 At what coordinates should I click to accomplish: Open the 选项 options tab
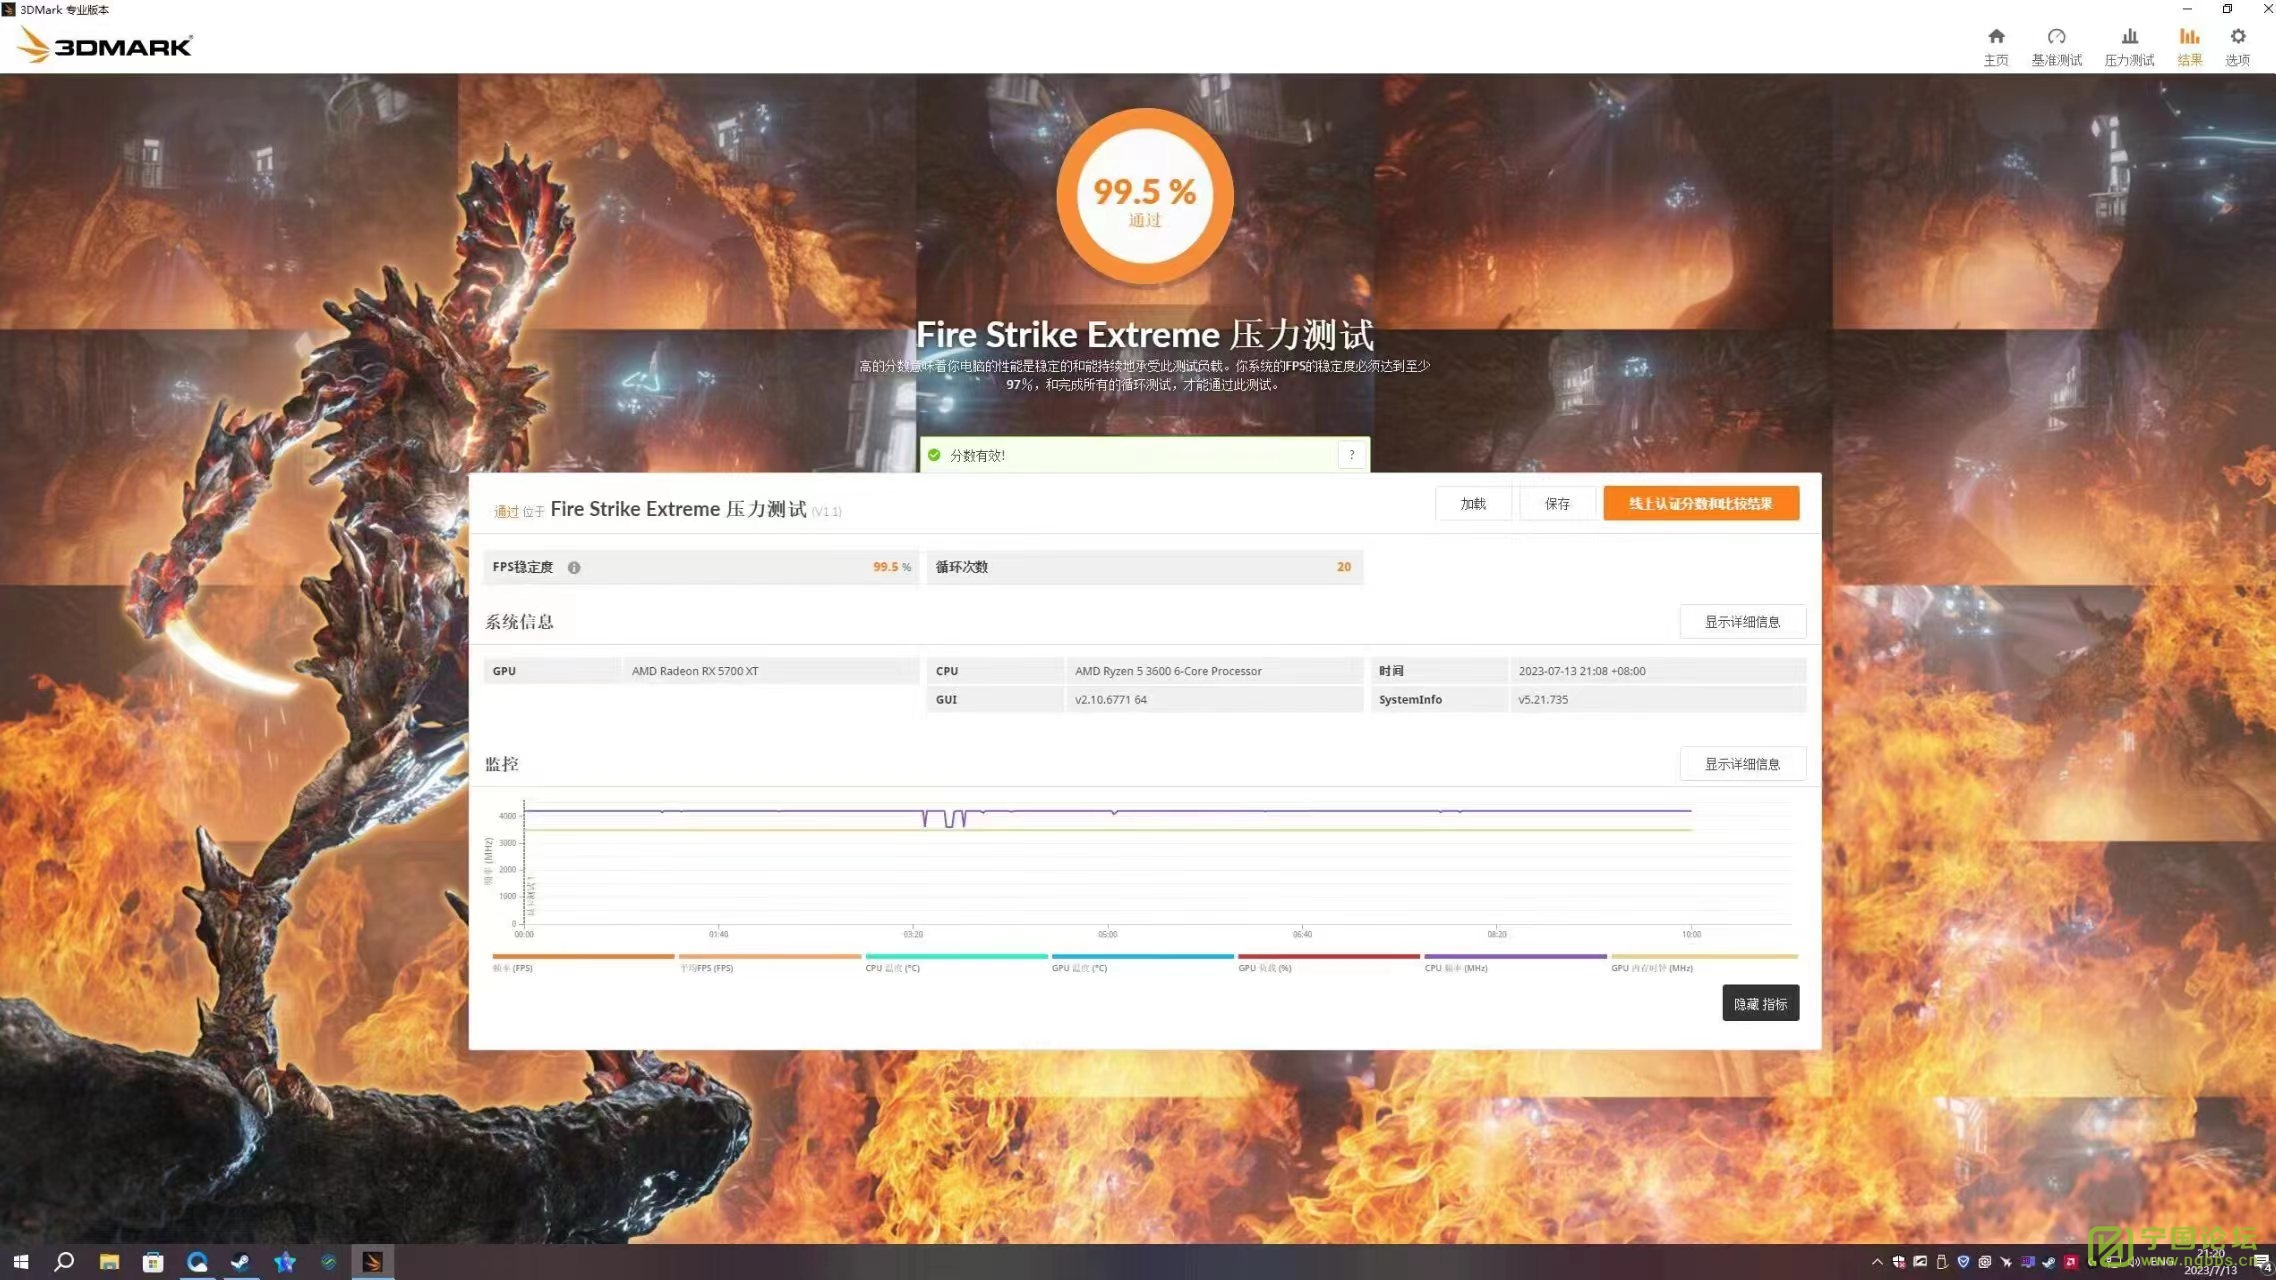[2237, 47]
